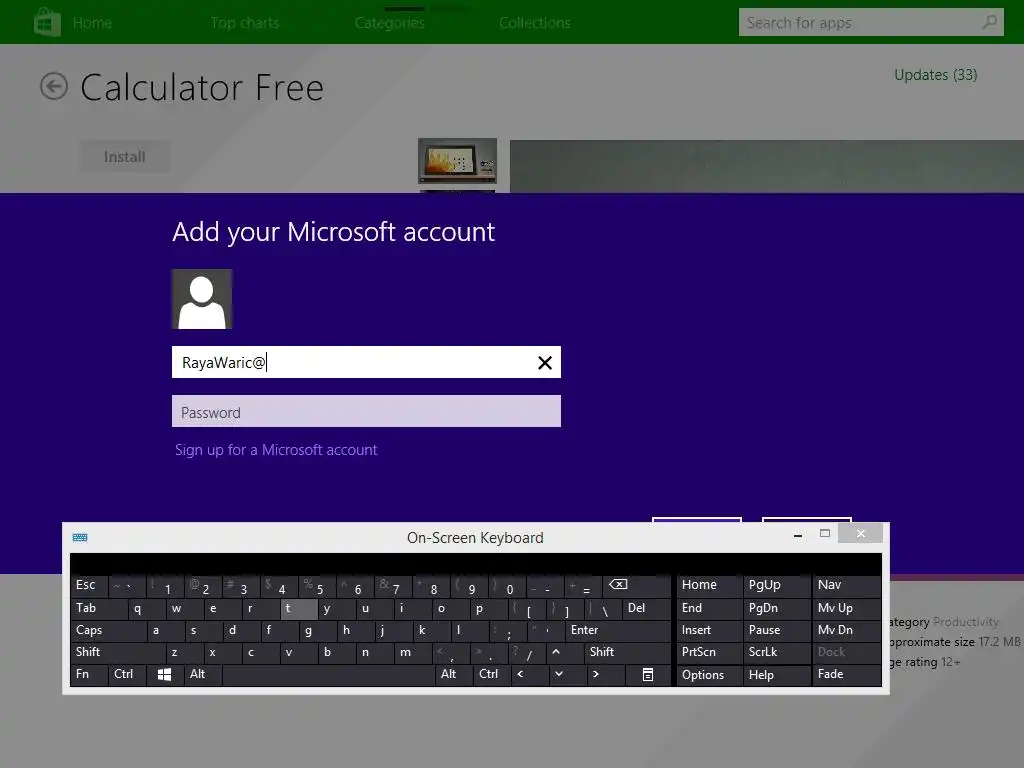Toggle the Fn key
Image resolution: width=1024 pixels, height=768 pixels.
point(89,674)
